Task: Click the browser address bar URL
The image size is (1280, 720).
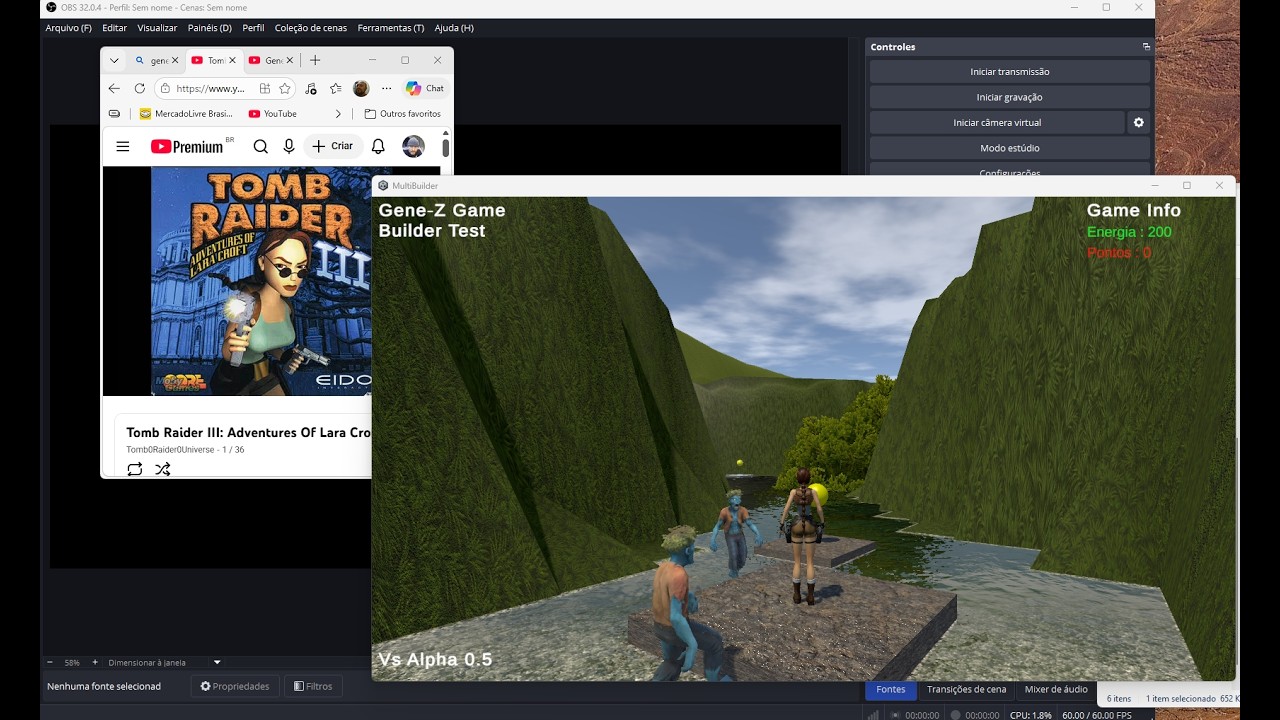Action: [x=210, y=88]
